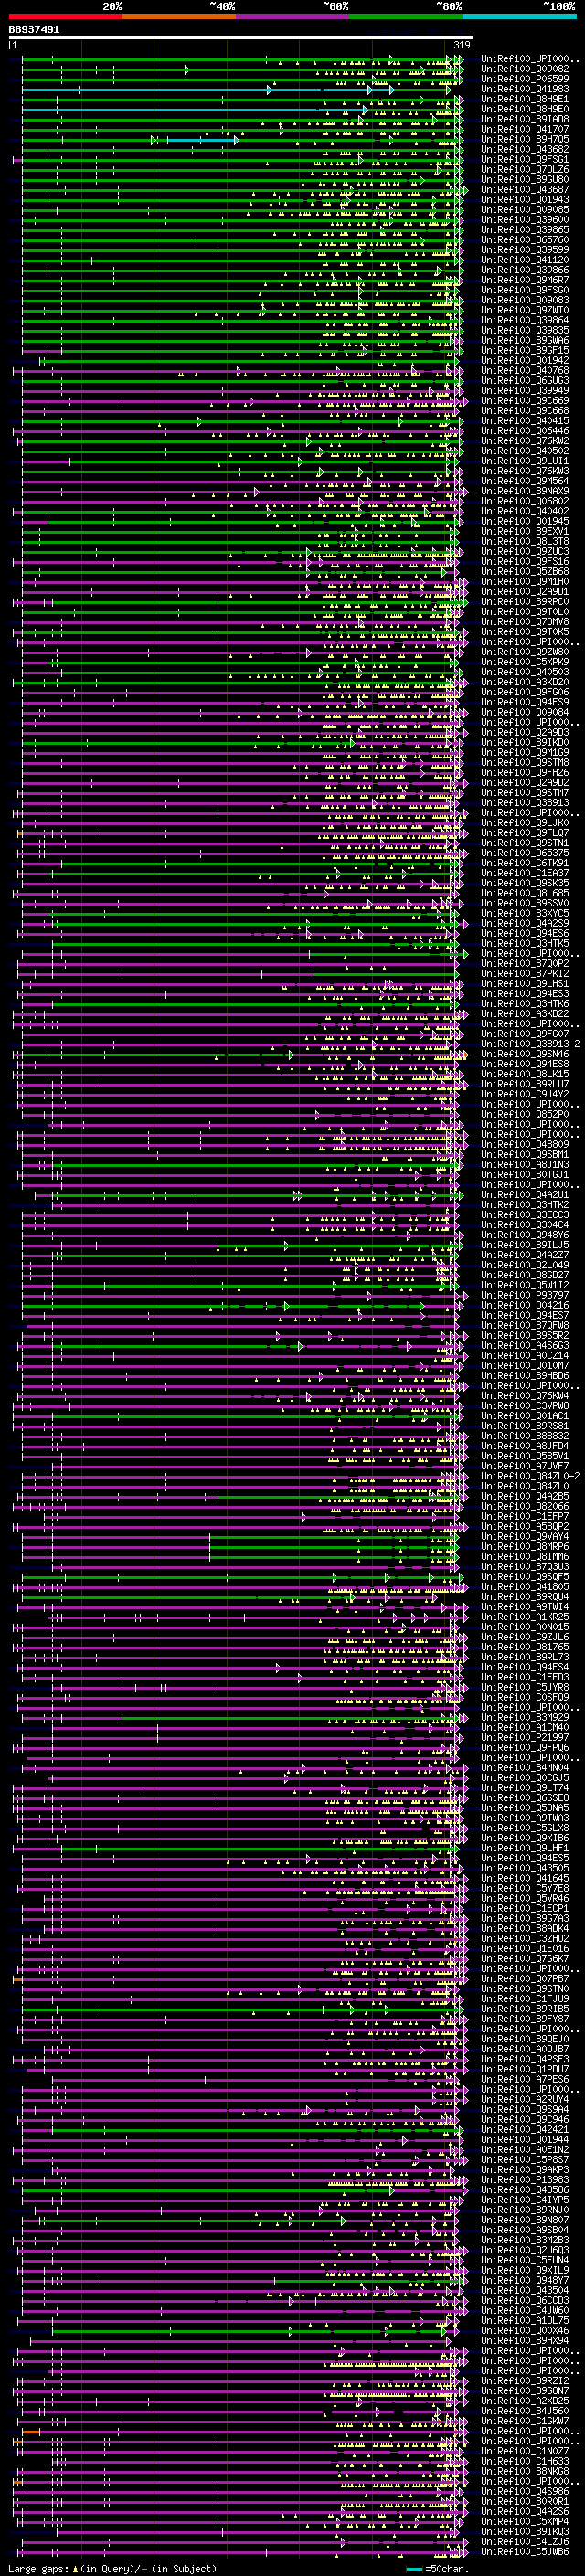
Task: Open the UniRef100_B9GWA6 hit
Action: point(525,340)
